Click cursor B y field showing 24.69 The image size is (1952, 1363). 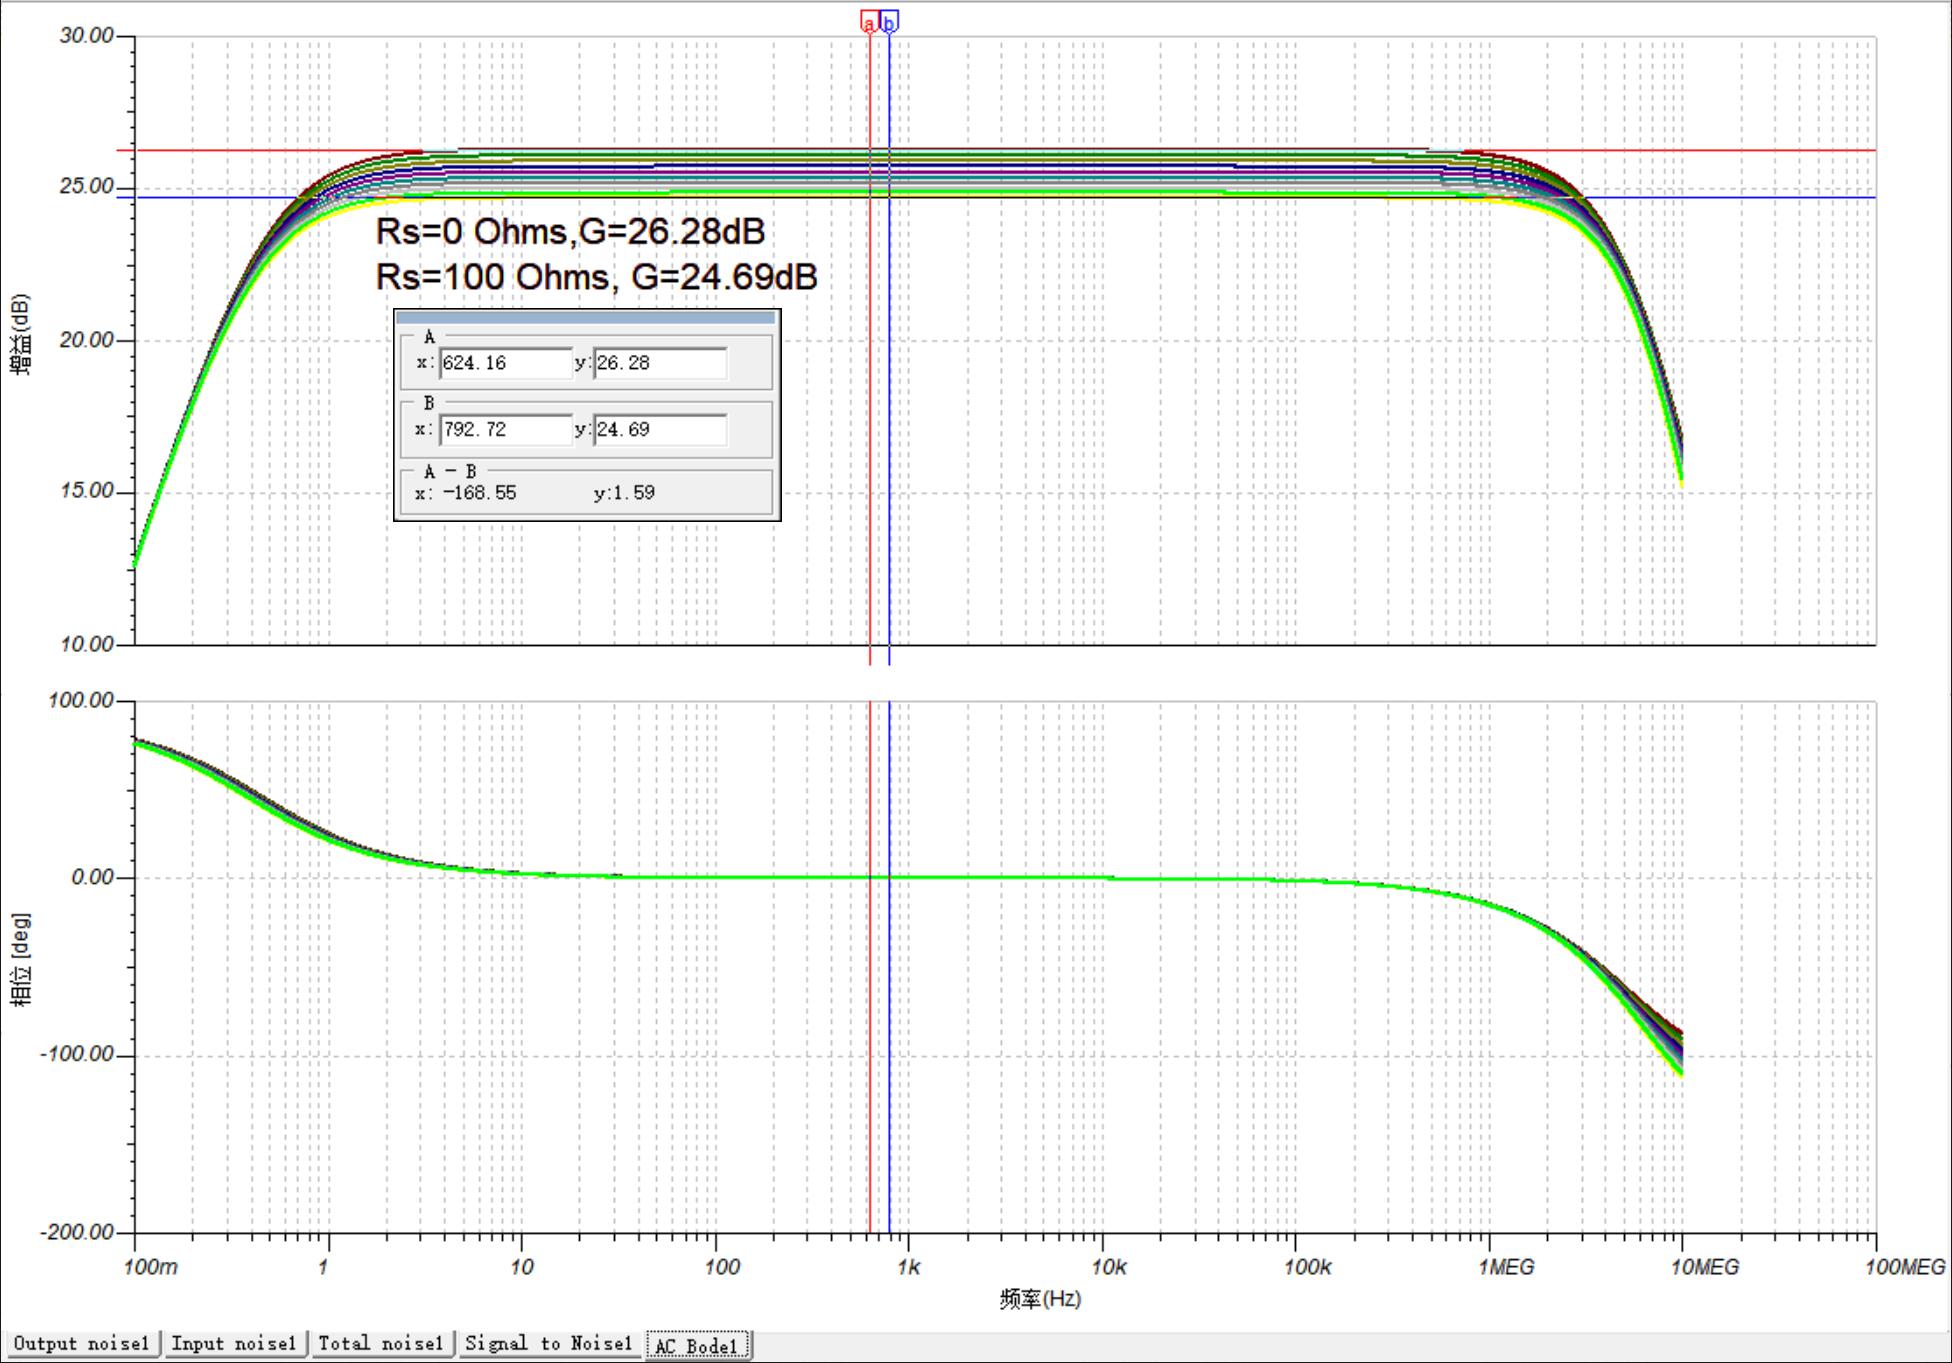[x=660, y=430]
